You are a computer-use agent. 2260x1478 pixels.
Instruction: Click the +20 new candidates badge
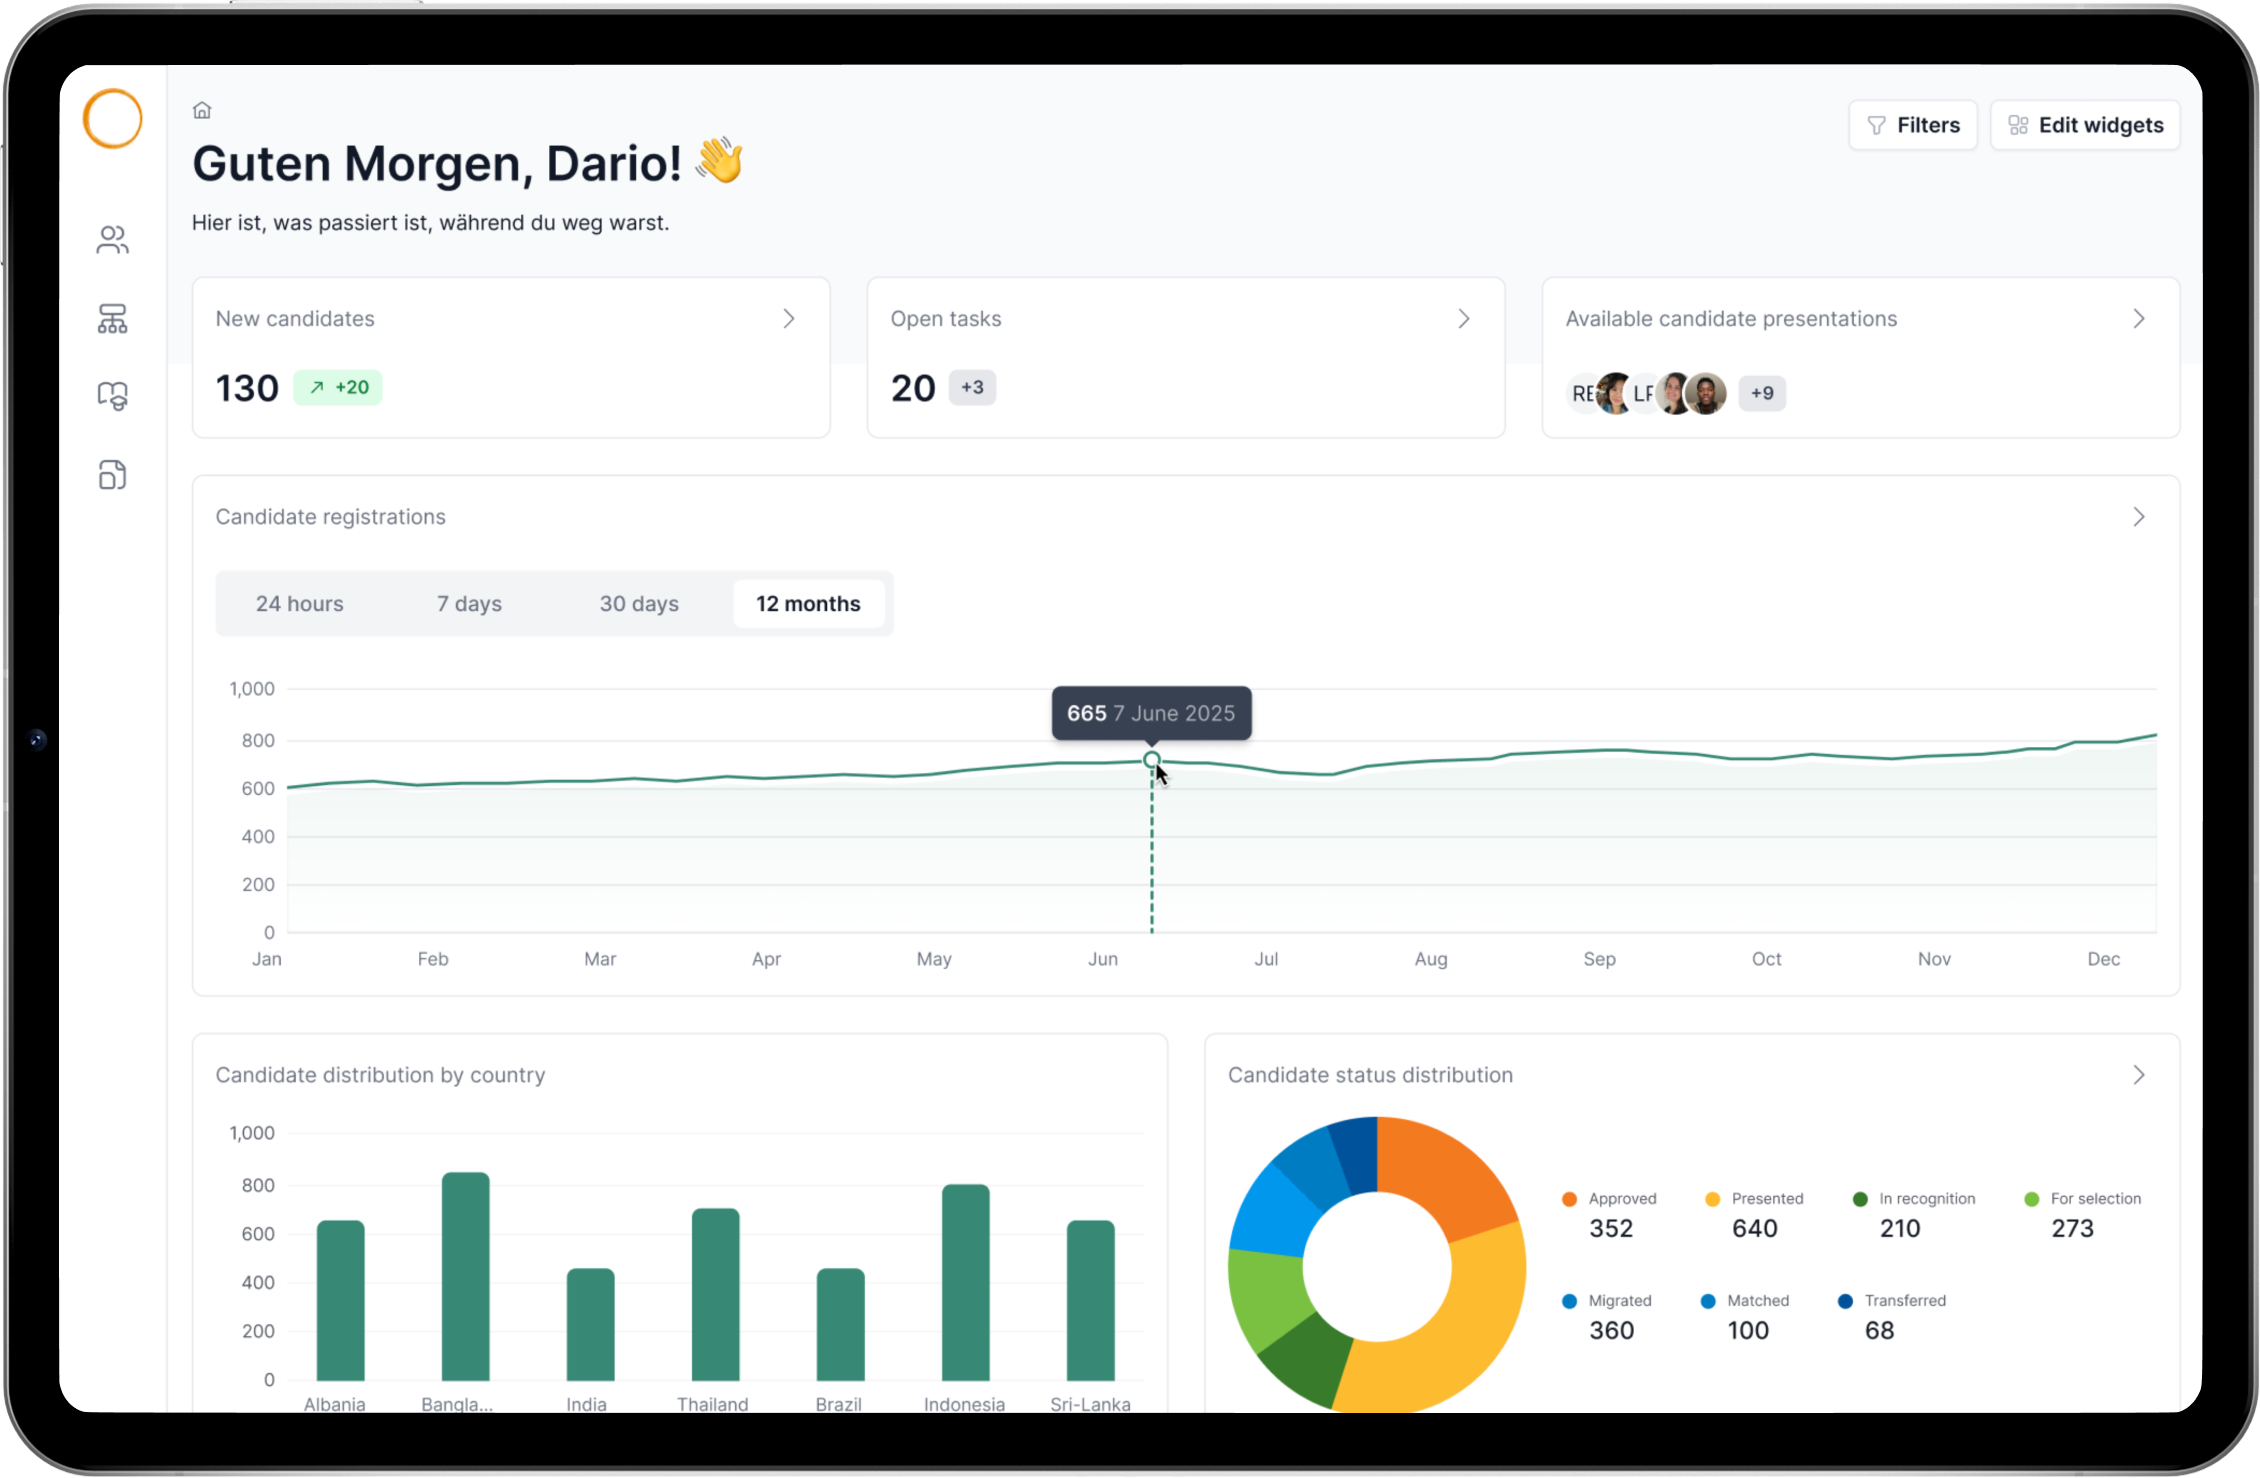point(338,388)
